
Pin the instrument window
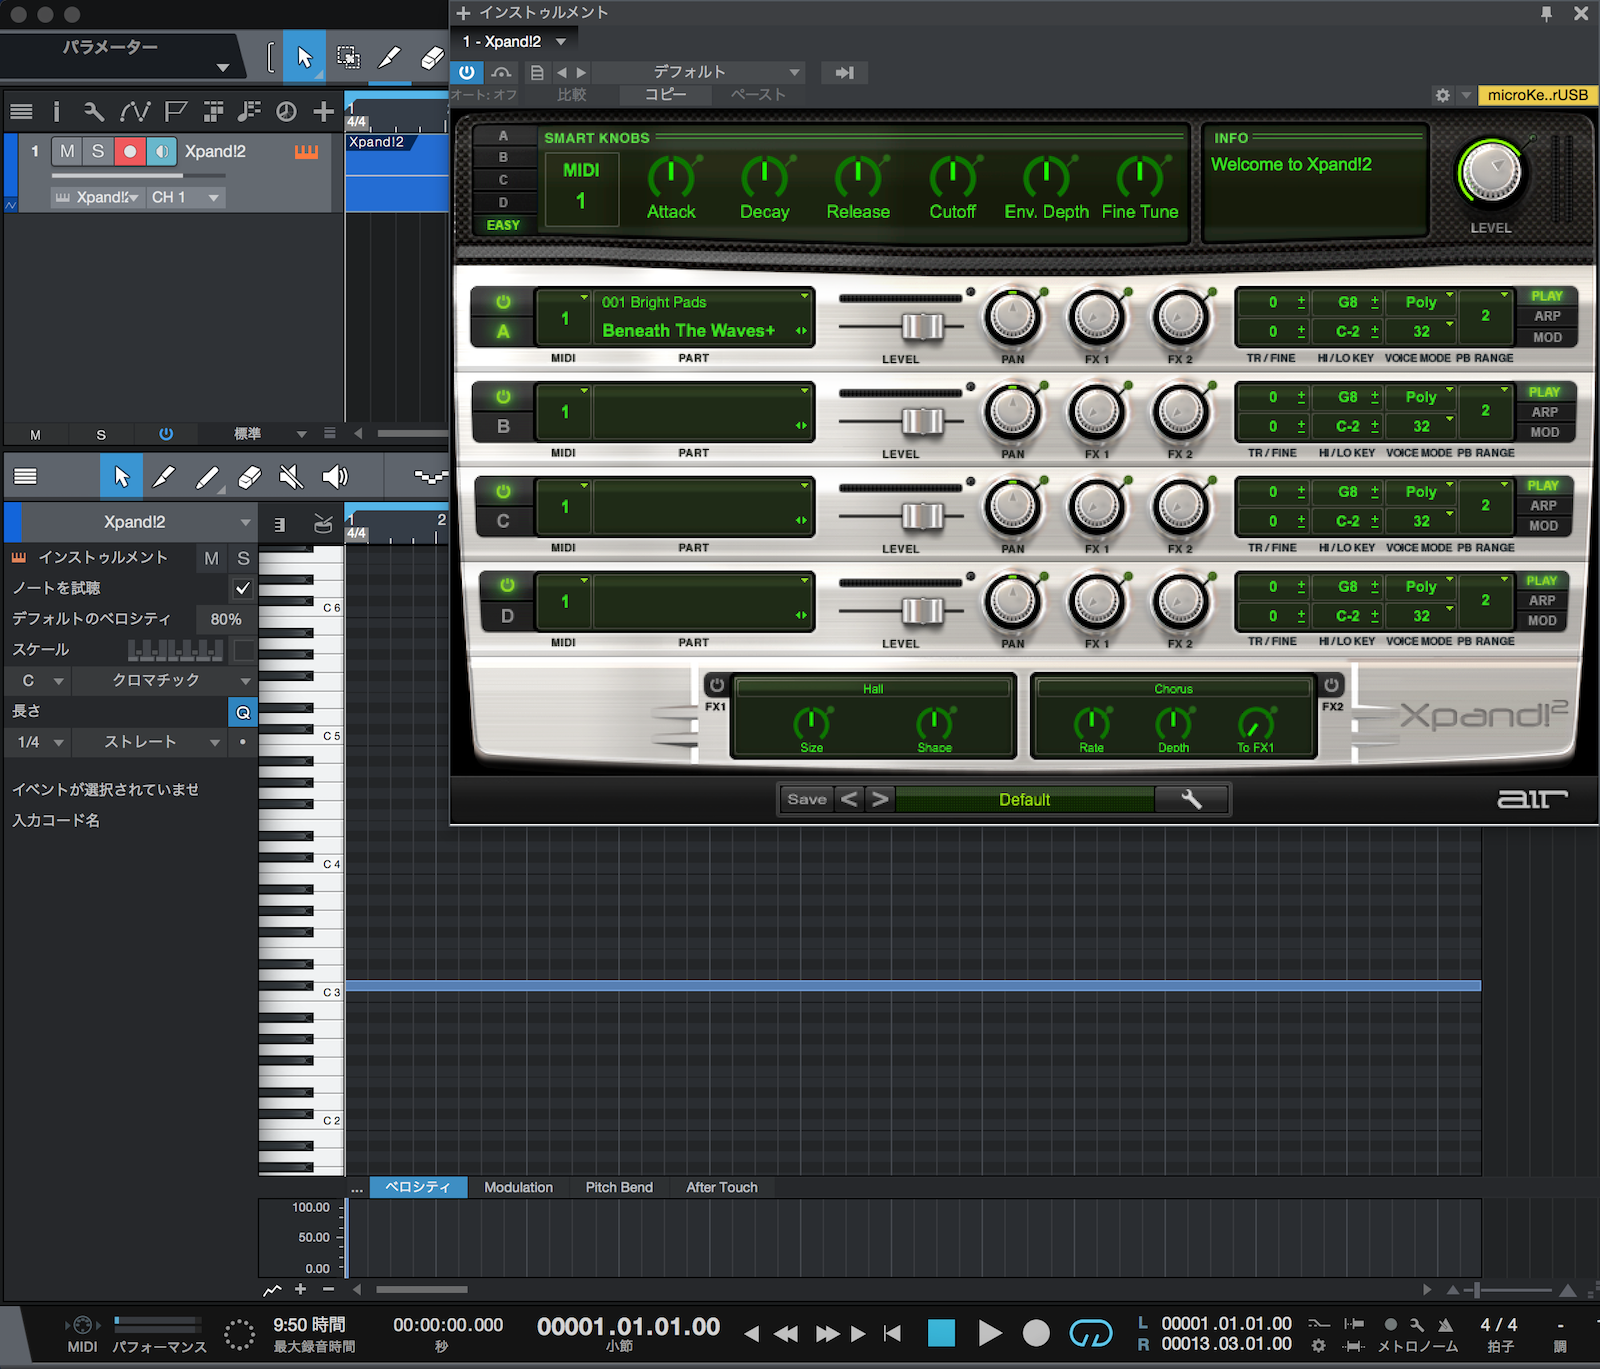point(1546,13)
